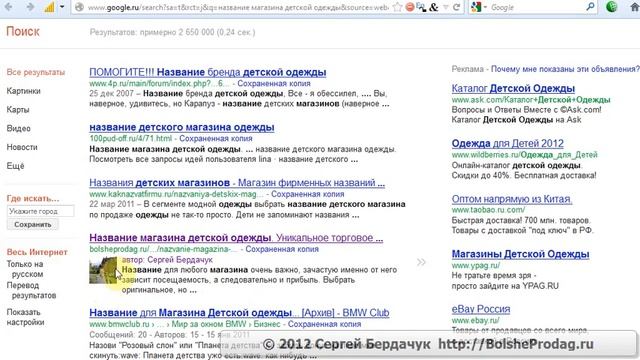Open cached copy of the 4p.ru result
This screenshot has width=640, height=360.
pos(274,83)
